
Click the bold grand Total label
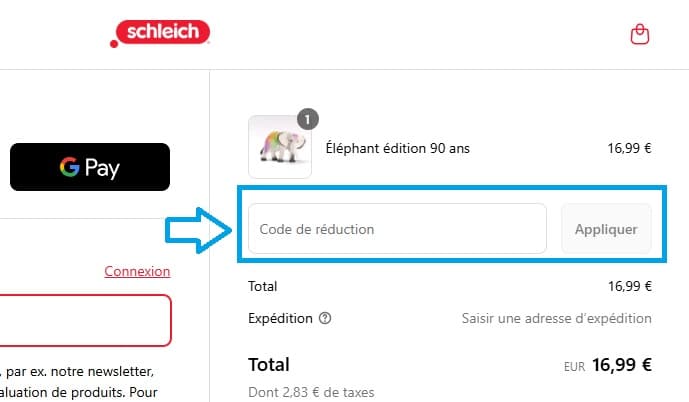tap(269, 365)
